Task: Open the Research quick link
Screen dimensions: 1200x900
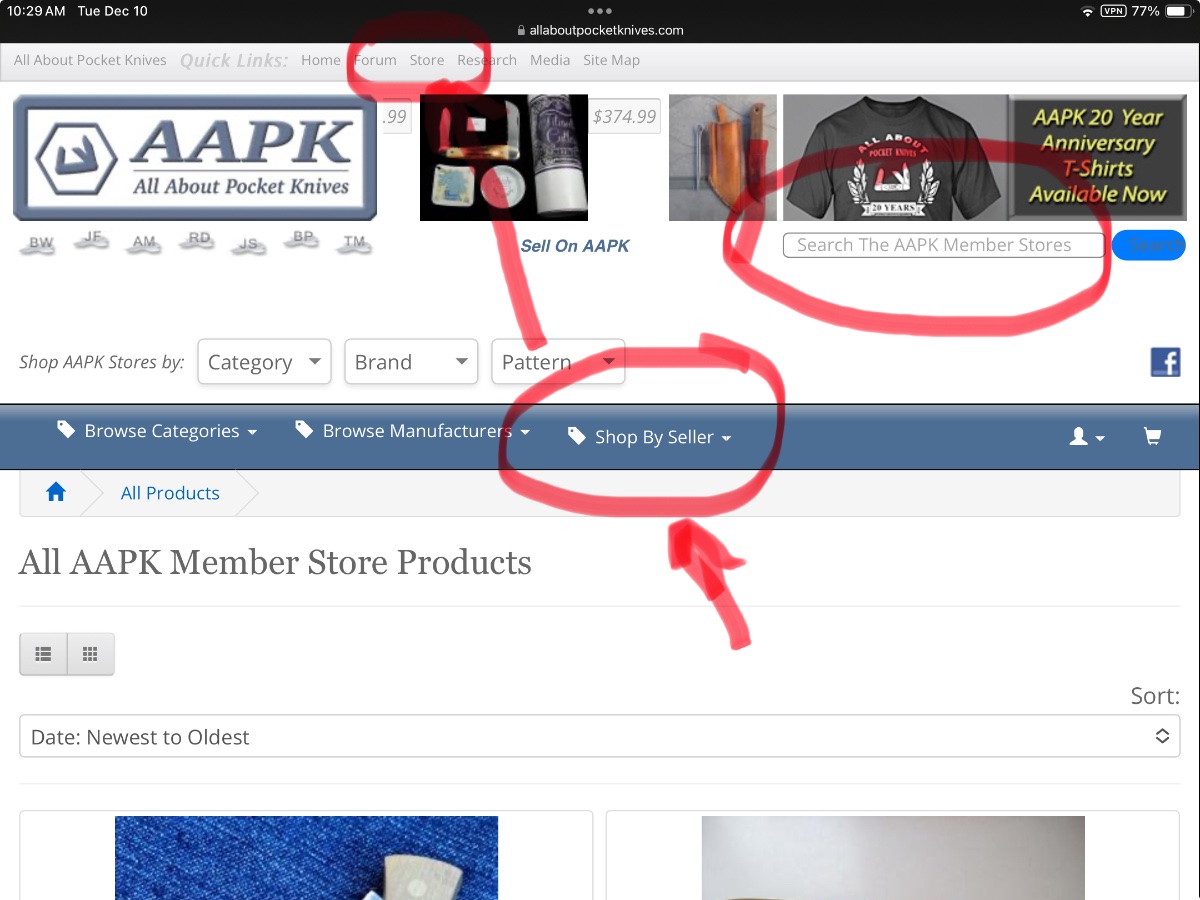Action: pyautogui.click(x=487, y=60)
